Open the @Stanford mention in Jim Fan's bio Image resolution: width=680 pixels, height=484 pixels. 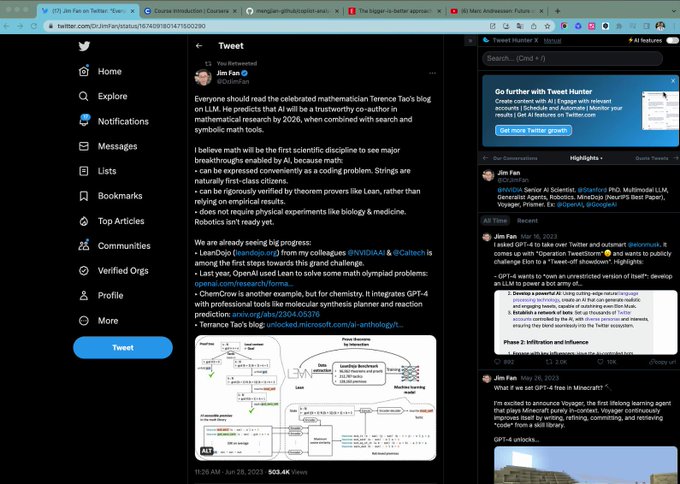click(592, 190)
